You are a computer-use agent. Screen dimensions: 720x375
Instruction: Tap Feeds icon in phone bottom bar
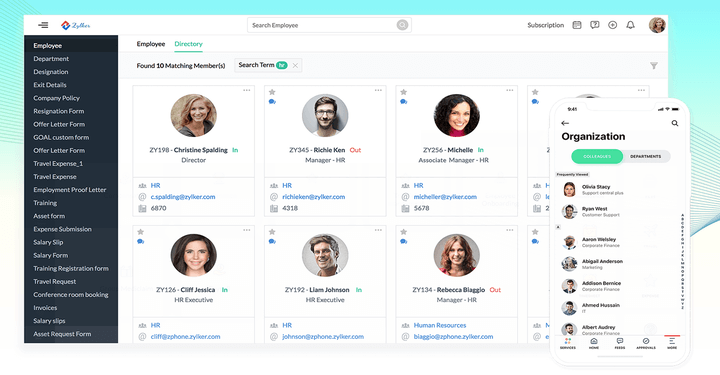point(620,343)
